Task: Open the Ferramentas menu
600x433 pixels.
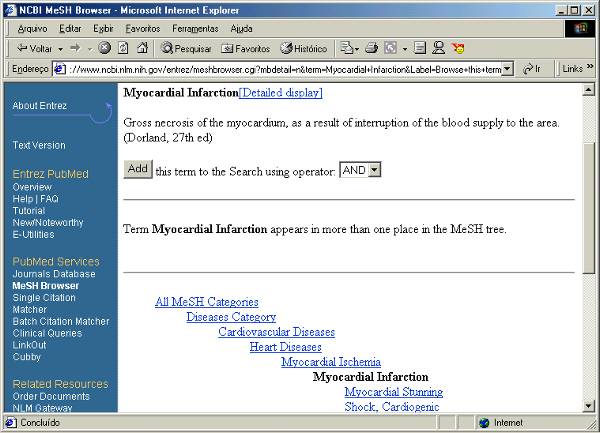Action: 195,29
